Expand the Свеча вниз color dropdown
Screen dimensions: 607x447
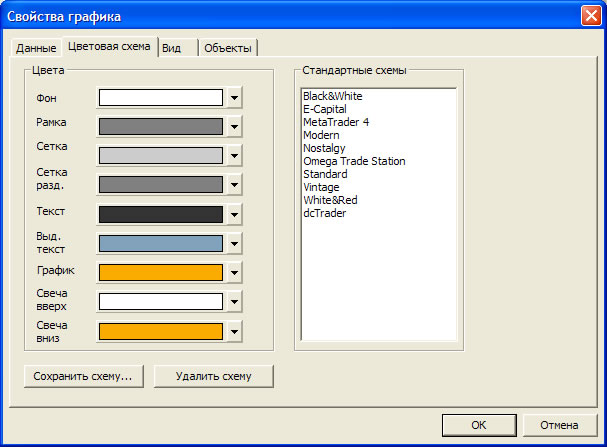coord(234,331)
